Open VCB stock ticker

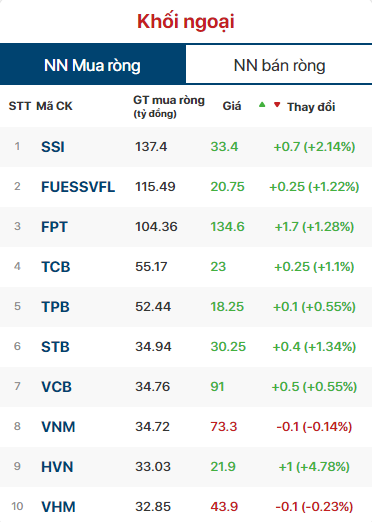56,387
